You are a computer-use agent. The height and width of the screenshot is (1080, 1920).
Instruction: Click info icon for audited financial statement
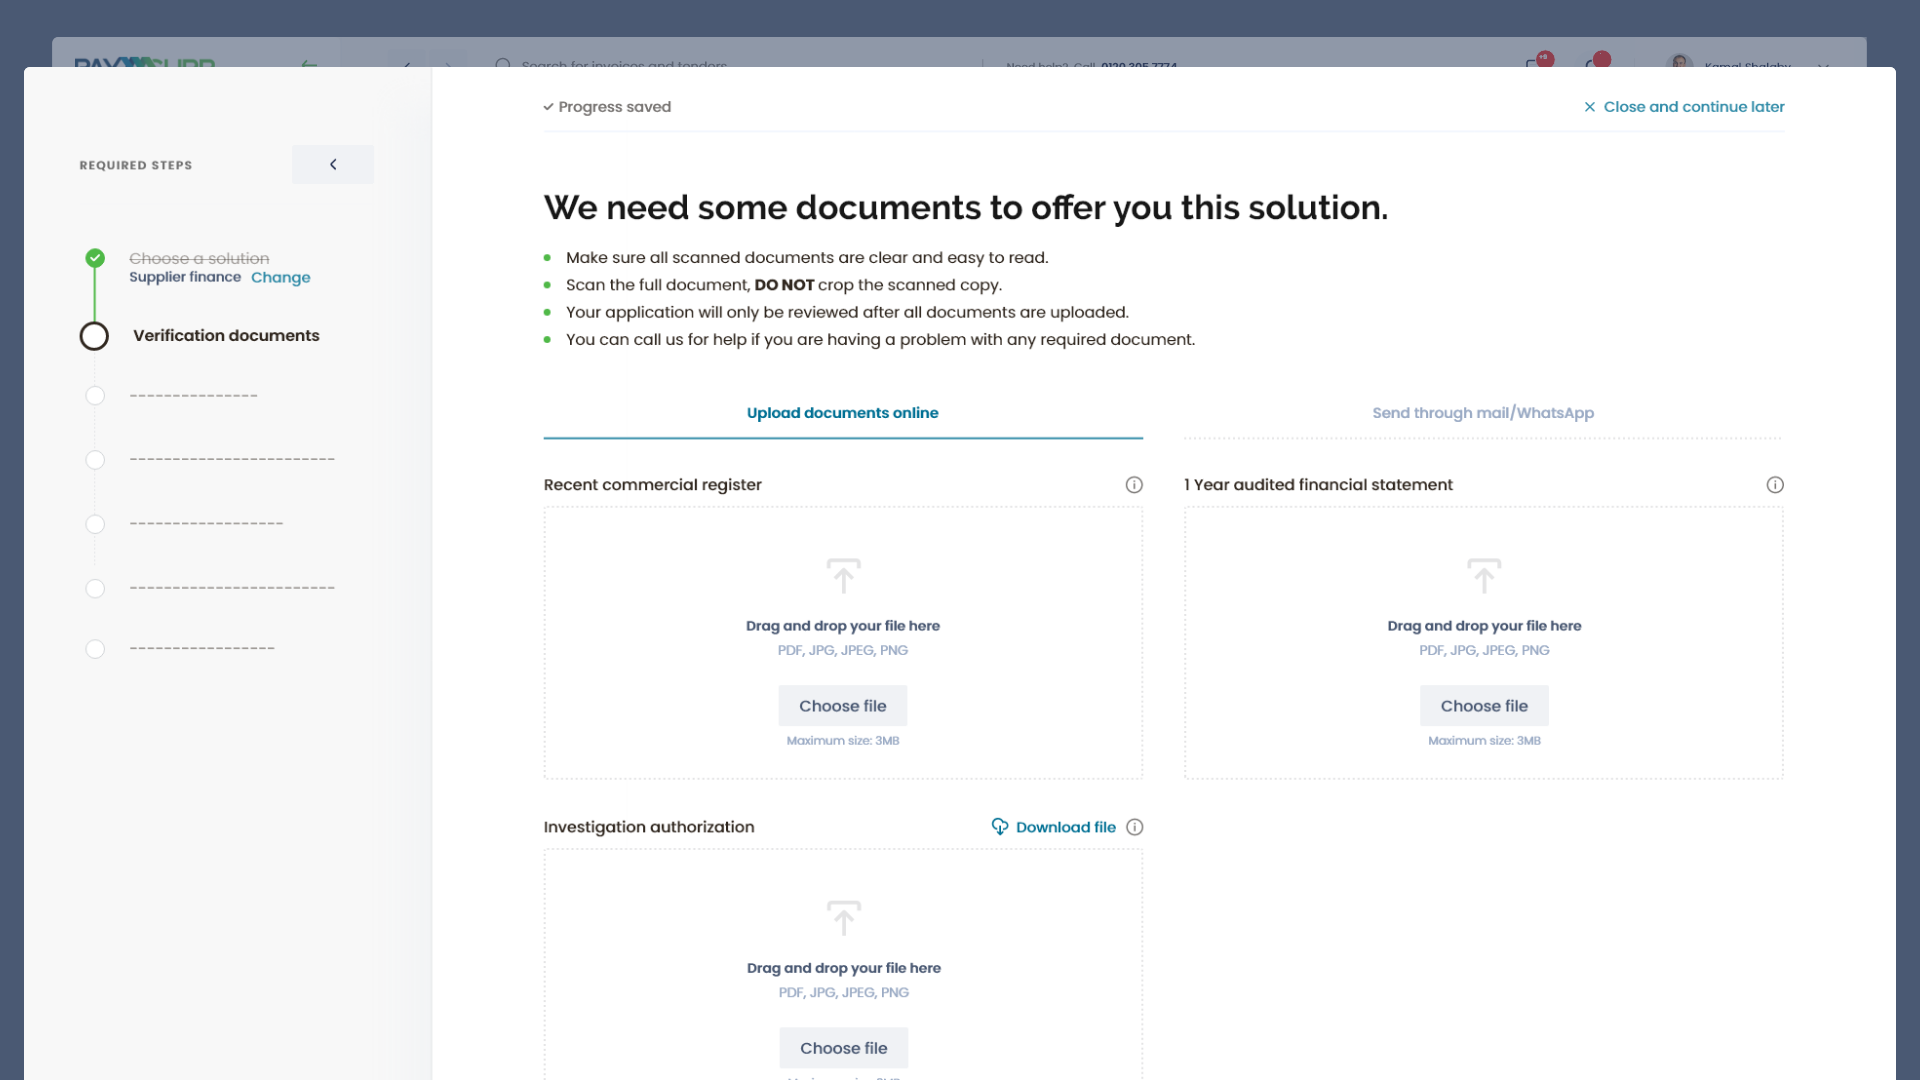click(1775, 485)
